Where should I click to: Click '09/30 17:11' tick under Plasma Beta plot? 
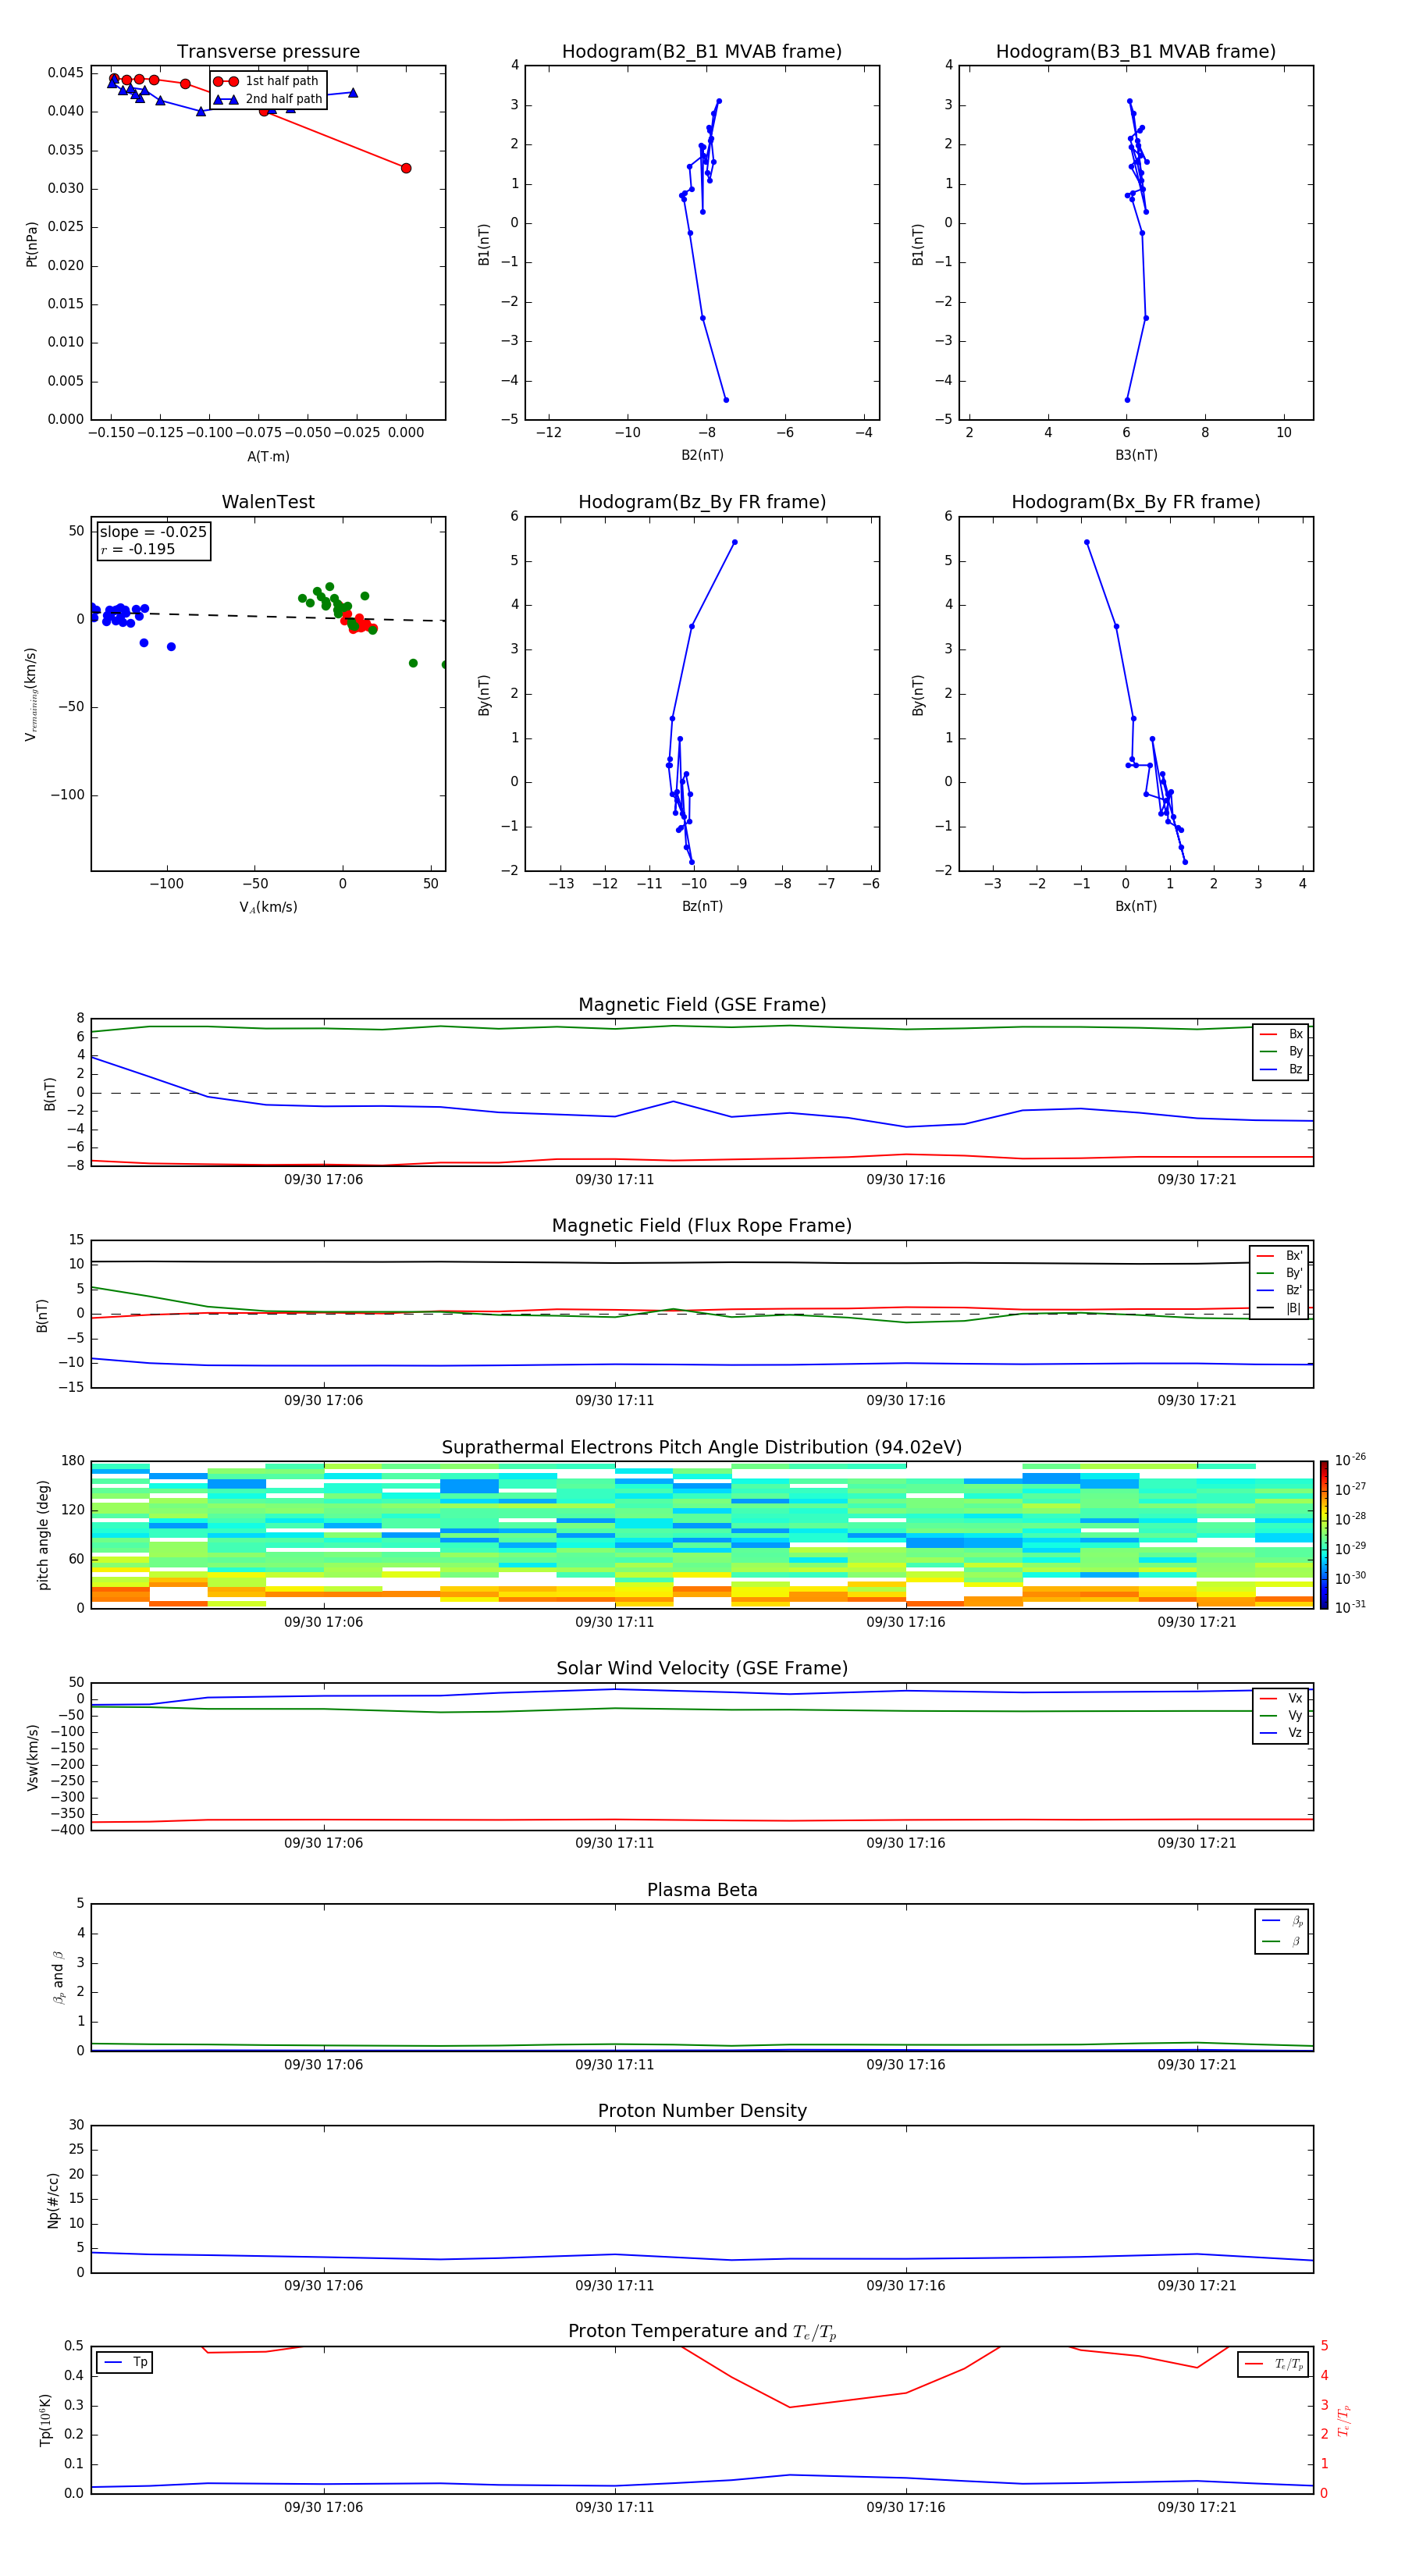(614, 2065)
